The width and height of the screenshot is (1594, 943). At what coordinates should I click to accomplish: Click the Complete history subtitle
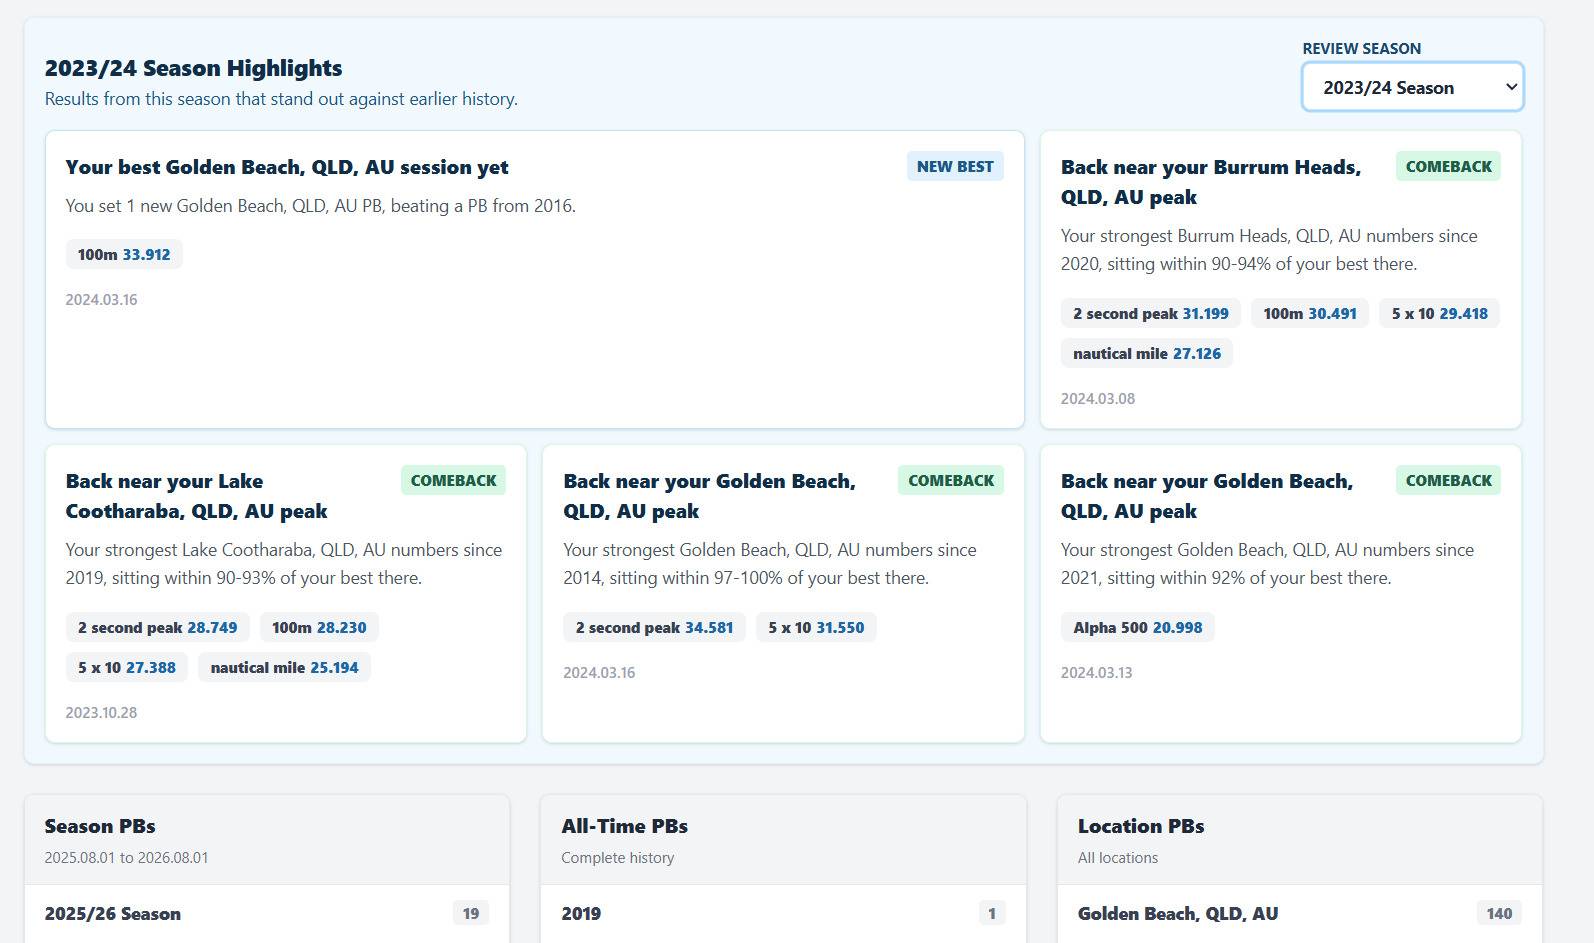tap(618, 858)
